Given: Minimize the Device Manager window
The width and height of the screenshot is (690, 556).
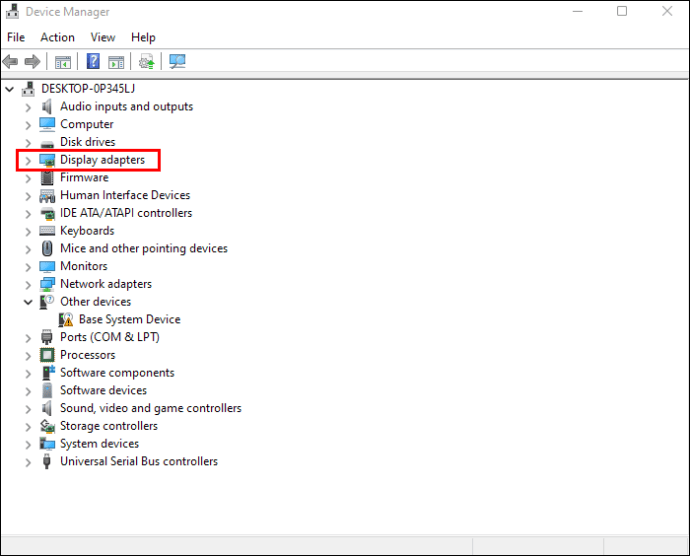Looking at the screenshot, I should (x=577, y=11).
